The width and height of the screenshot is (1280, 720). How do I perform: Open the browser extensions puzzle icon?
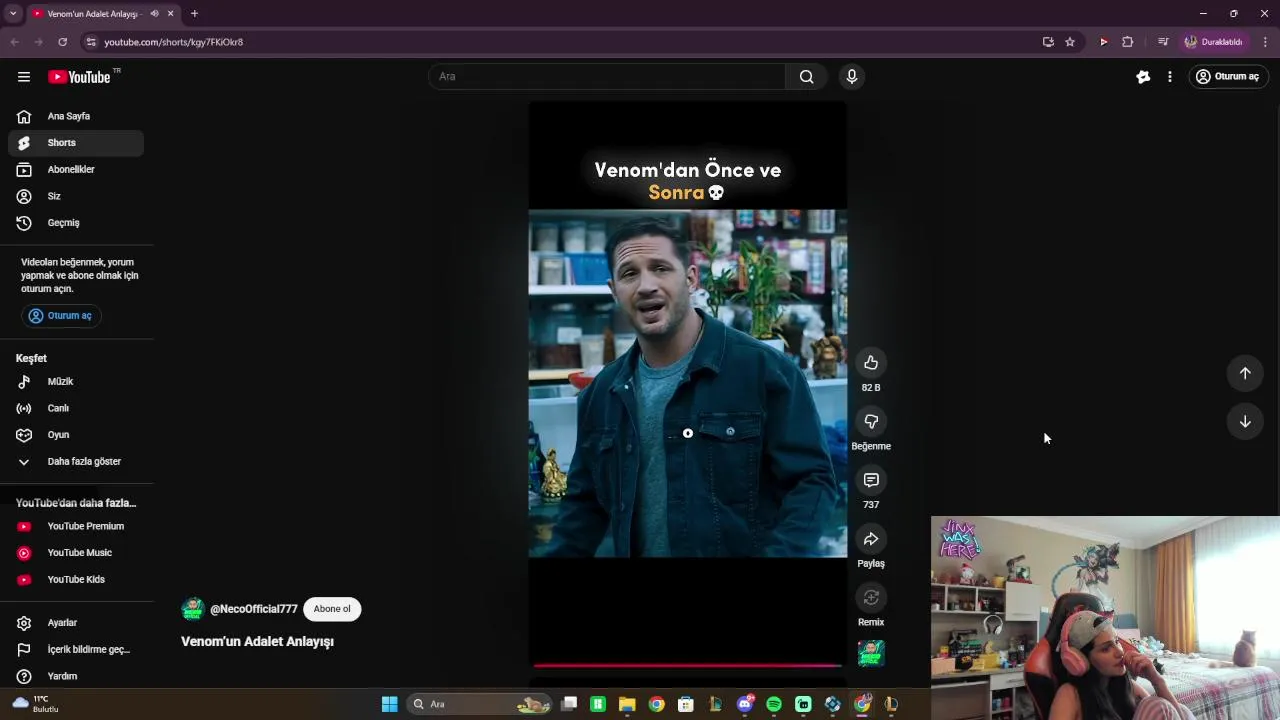click(x=1128, y=42)
